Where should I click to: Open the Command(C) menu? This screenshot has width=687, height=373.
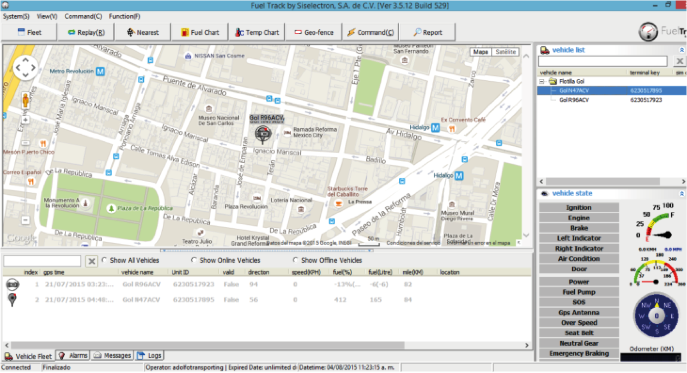[x=83, y=16]
